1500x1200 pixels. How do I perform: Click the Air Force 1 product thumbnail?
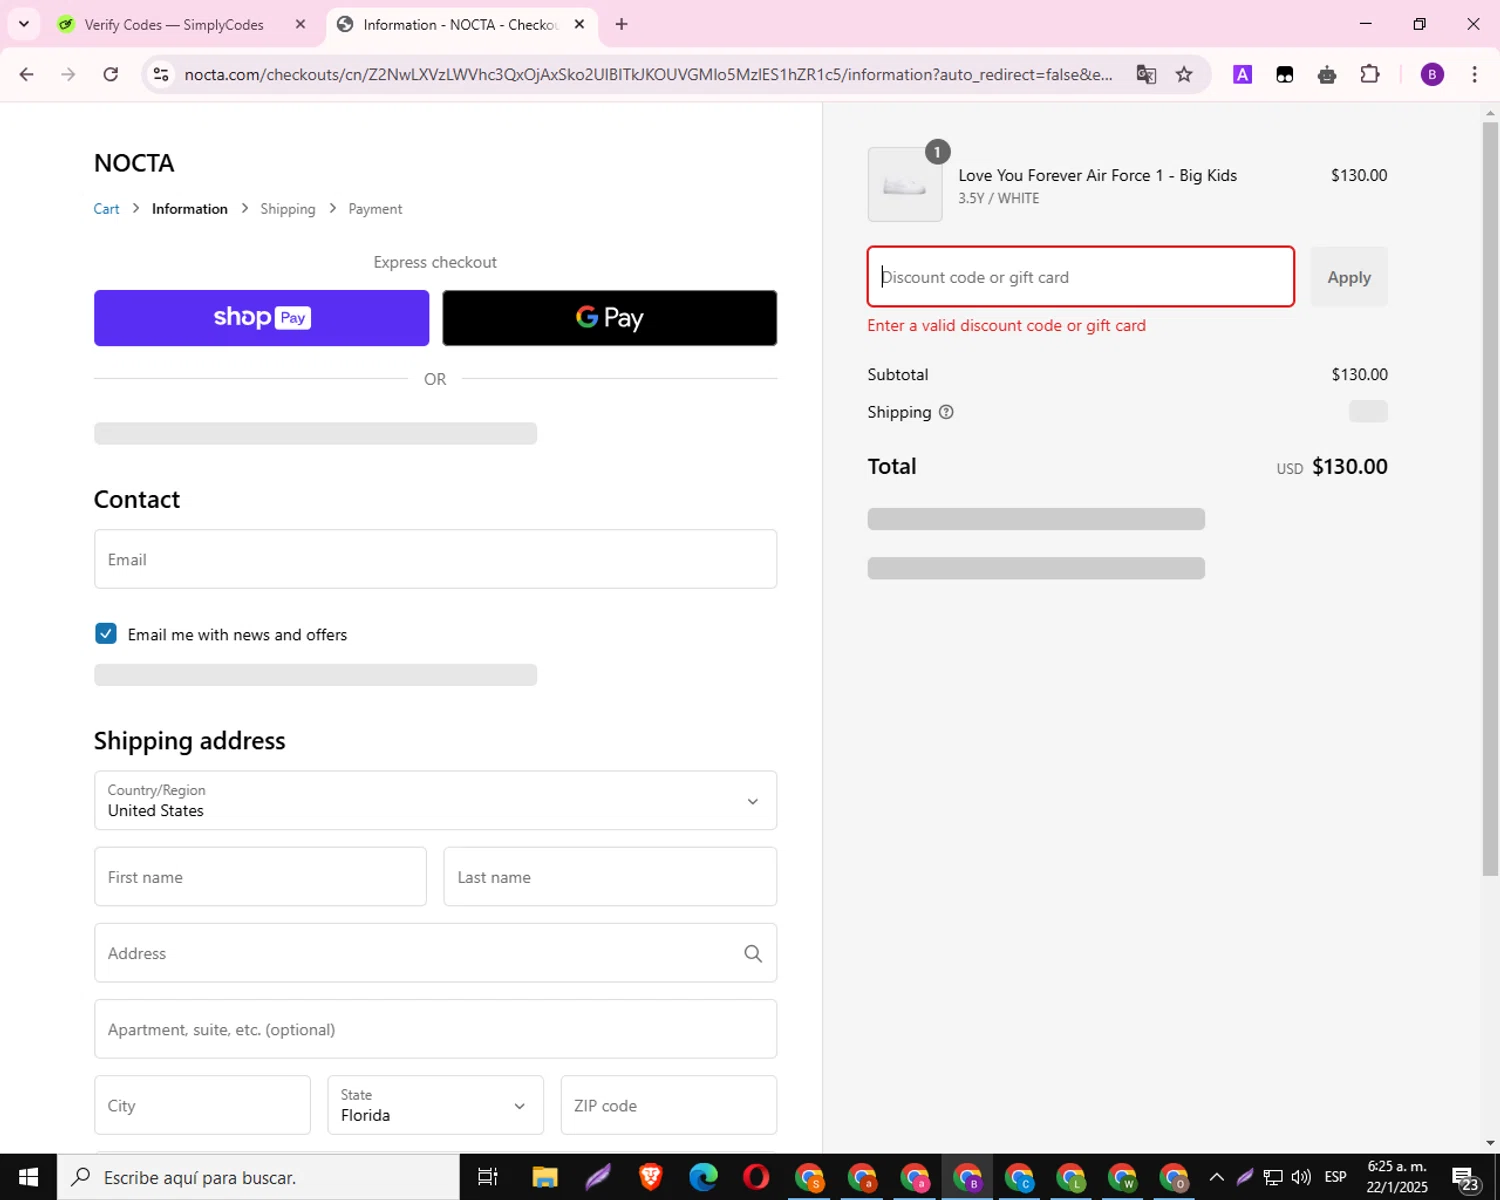pos(905,185)
